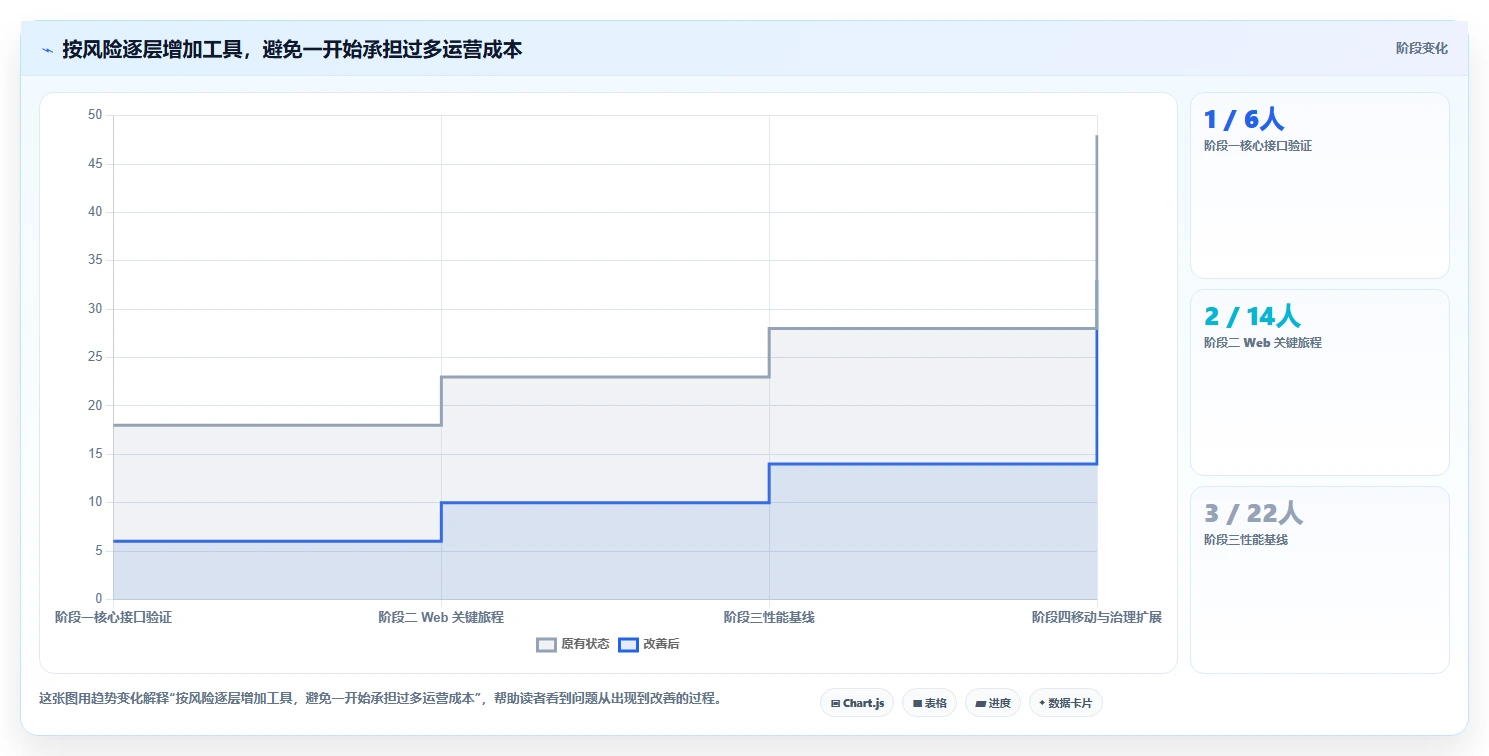The height and width of the screenshot is (756, 1489).
Task: Click the 改善后 legend label
Action: tap(661, 645)
